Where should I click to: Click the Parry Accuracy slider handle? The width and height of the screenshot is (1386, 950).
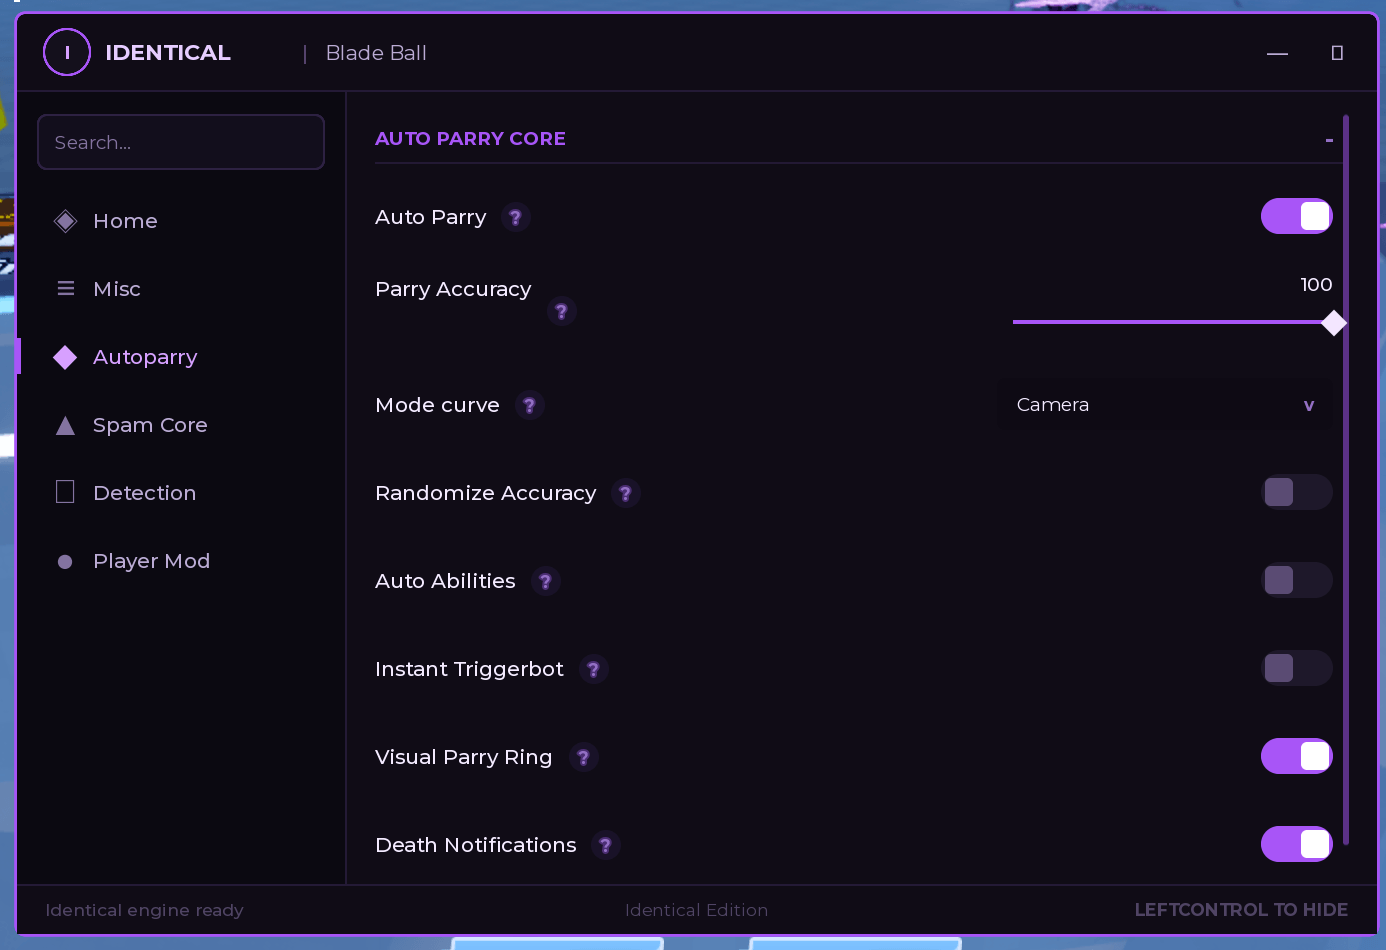[1333, 322]
